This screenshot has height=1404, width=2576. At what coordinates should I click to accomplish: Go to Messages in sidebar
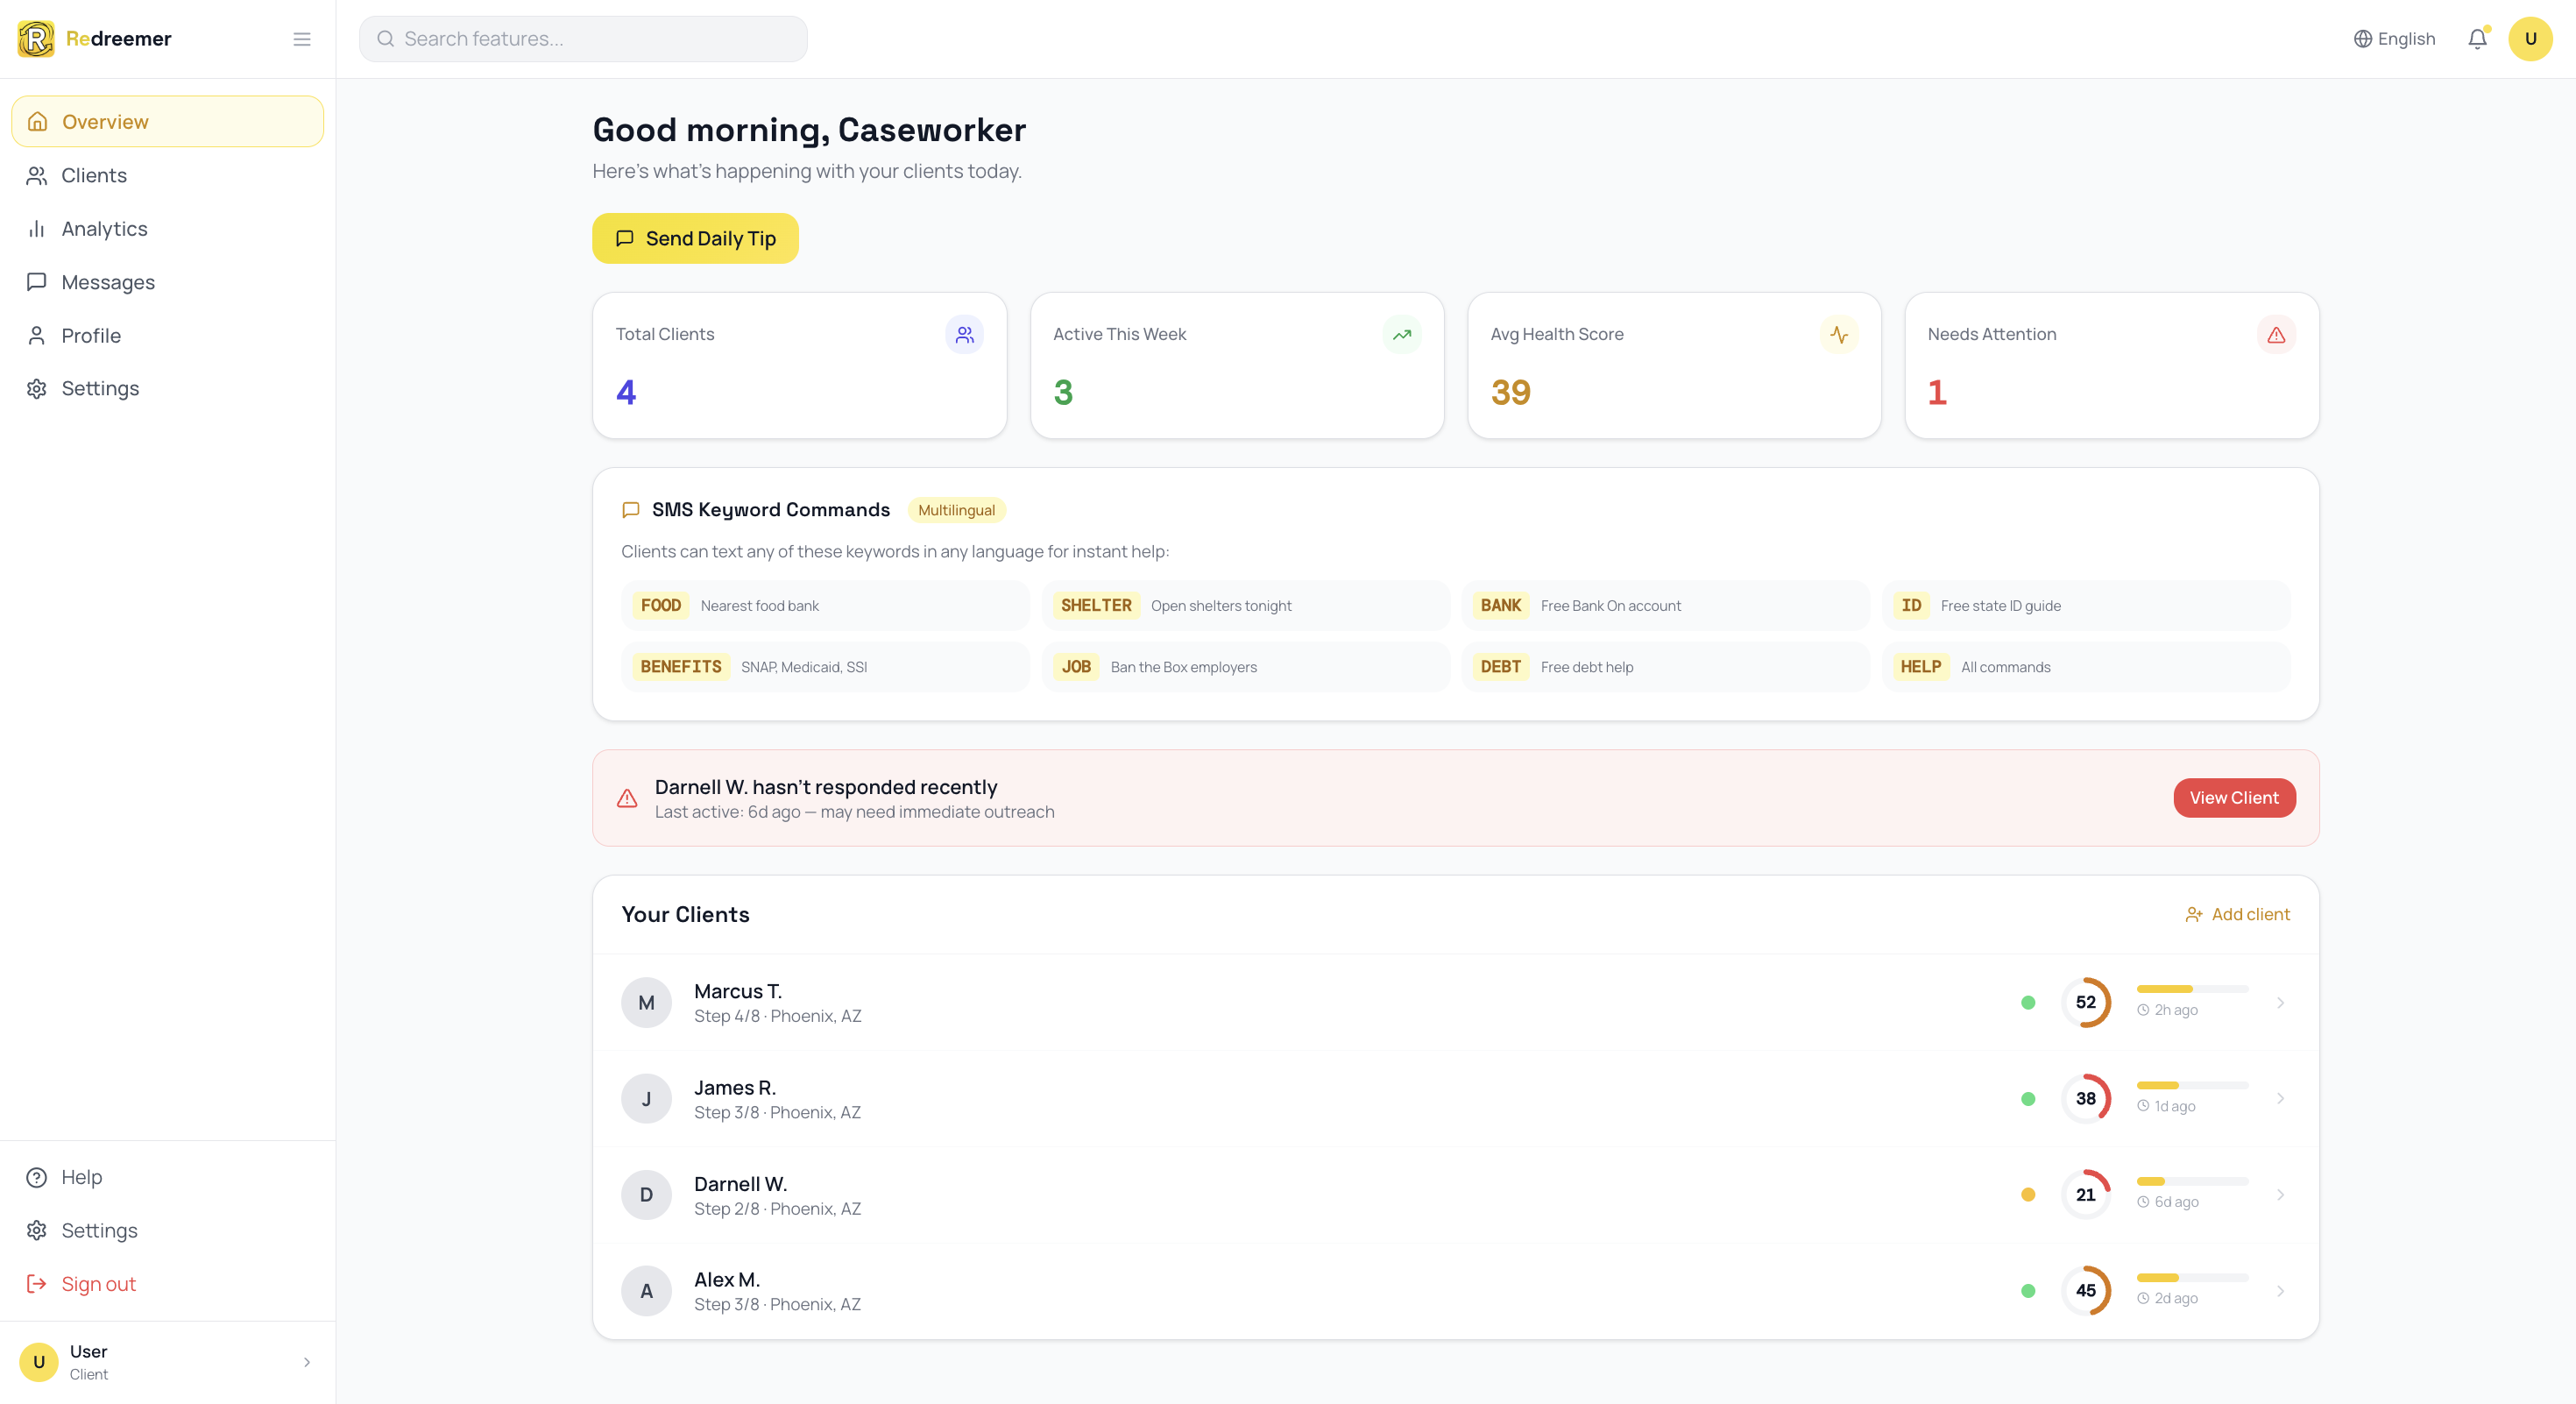pos(108,282)
